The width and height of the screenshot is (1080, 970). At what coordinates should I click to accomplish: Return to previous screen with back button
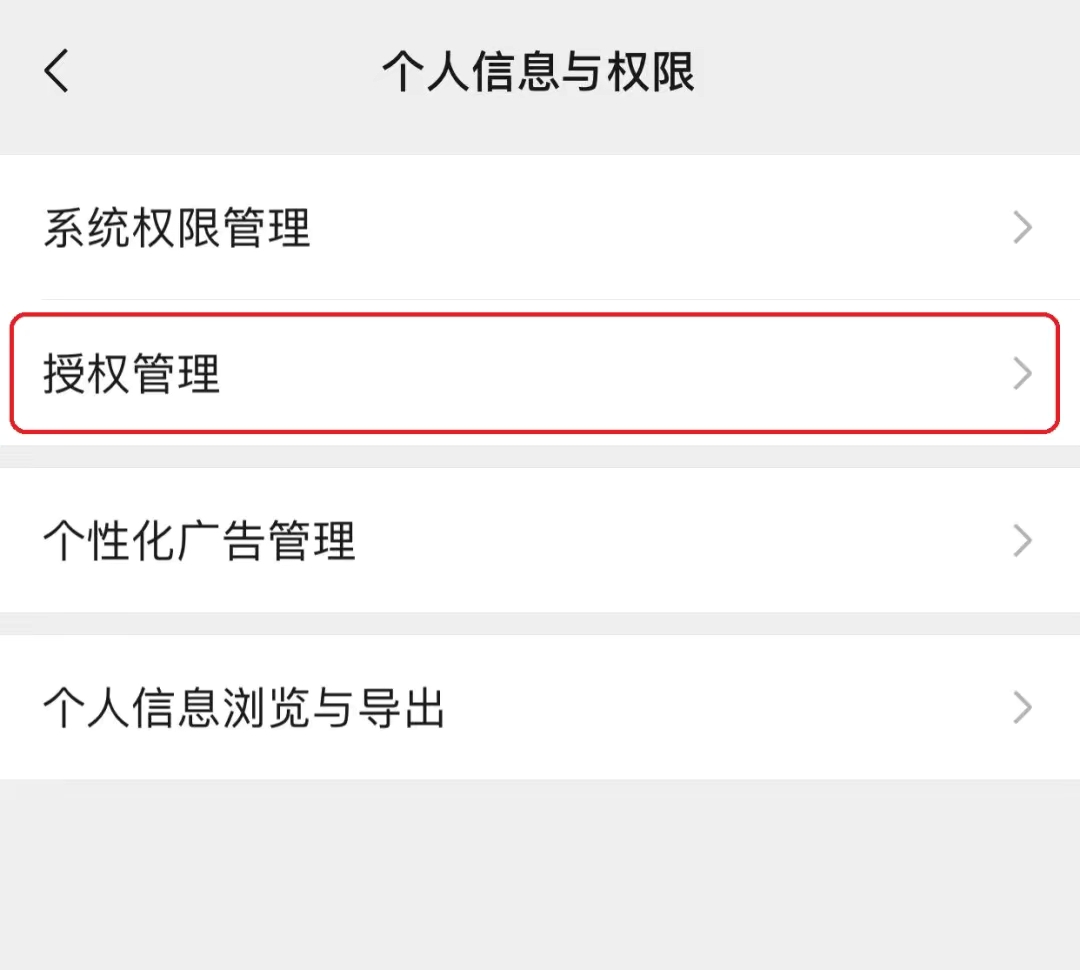[x=55, y=70]
